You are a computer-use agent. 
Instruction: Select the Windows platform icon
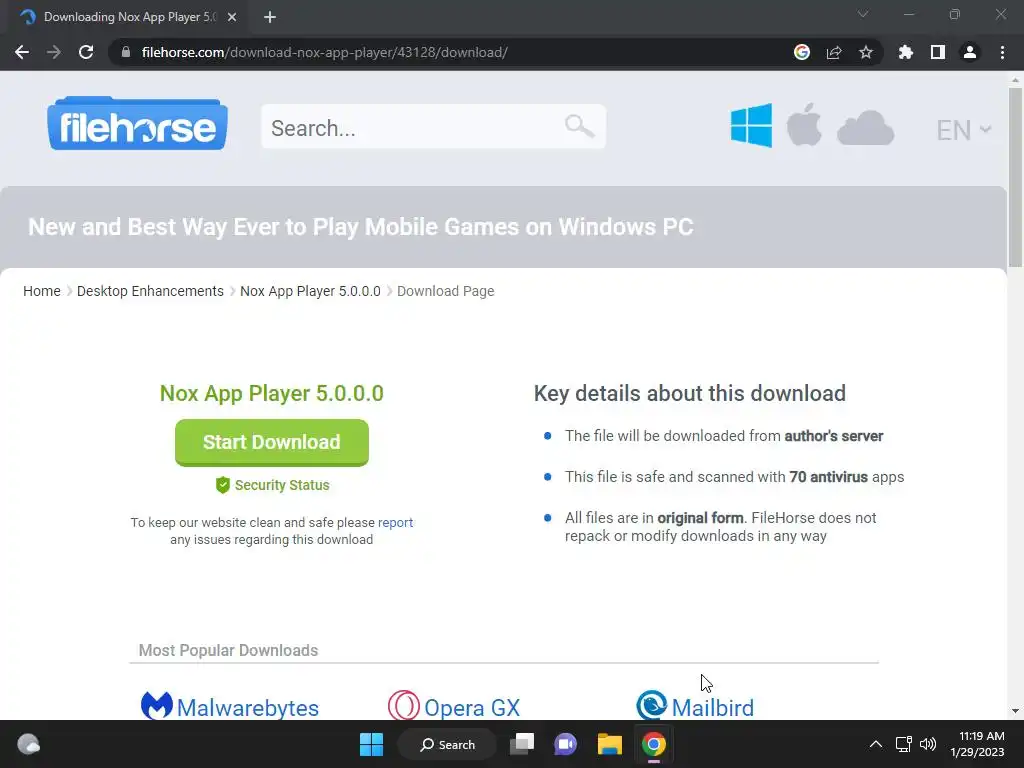coord(751,125)
